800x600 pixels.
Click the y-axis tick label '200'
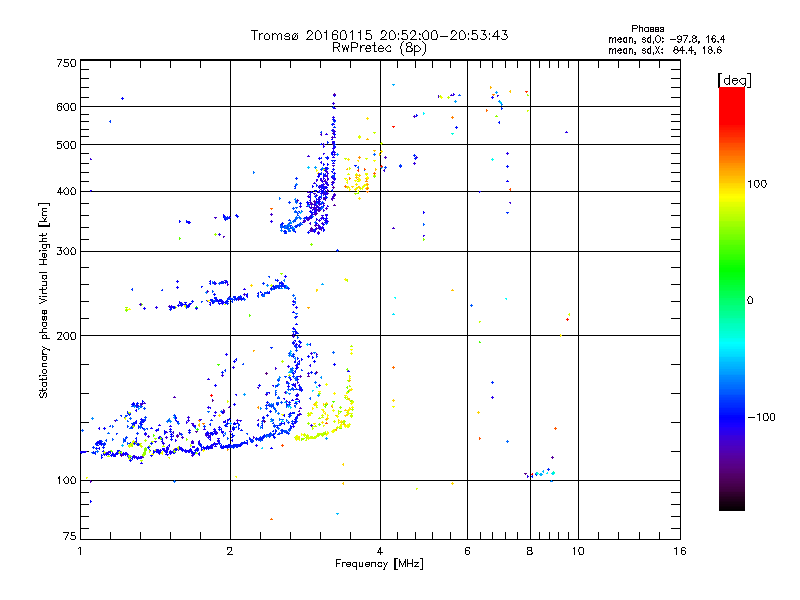point(67,336)
